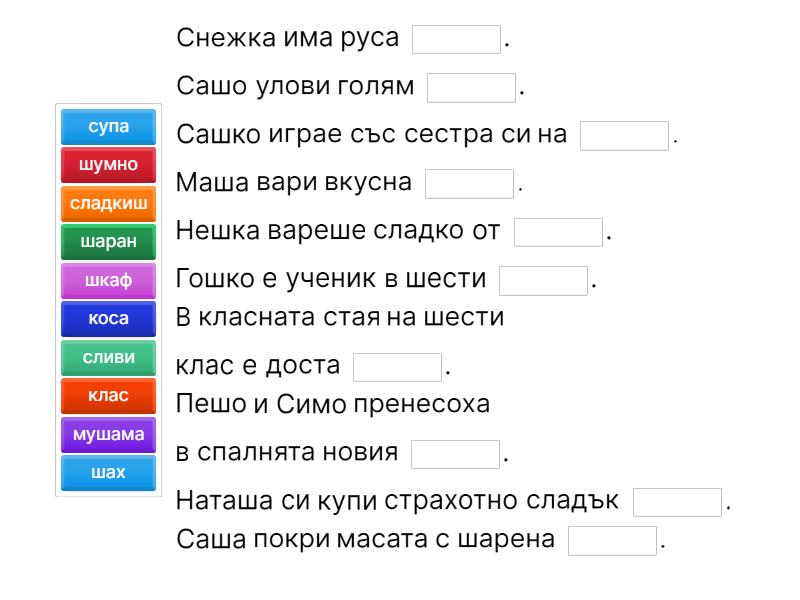Pick the orange 'сладкиш' word tile
This screenshot has width=800, height=600.
[108, 203]
